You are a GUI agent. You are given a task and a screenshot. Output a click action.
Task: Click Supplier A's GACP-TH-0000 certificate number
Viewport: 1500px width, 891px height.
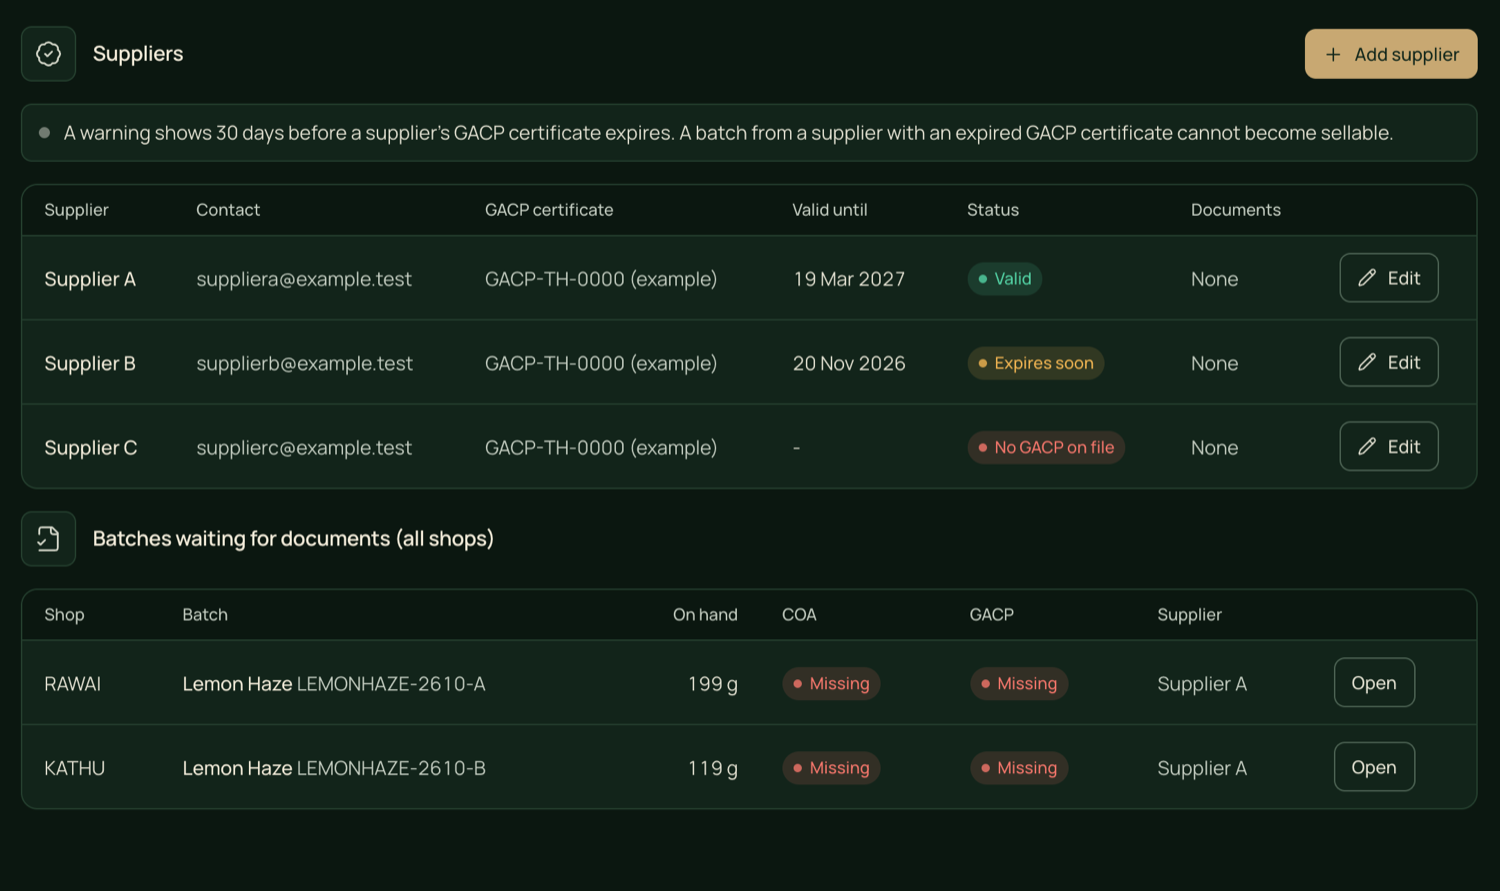point(601,279)
